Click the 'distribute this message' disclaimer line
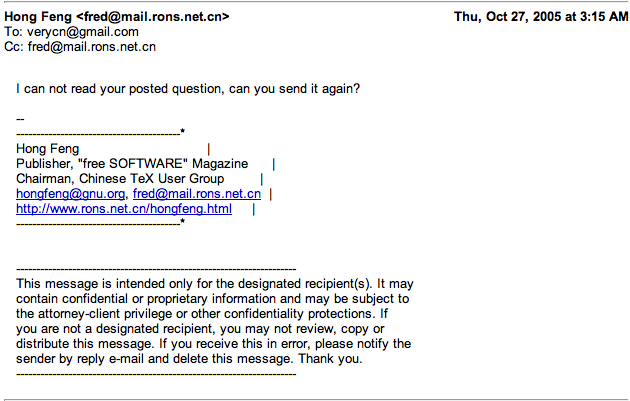 click(213, 344)
